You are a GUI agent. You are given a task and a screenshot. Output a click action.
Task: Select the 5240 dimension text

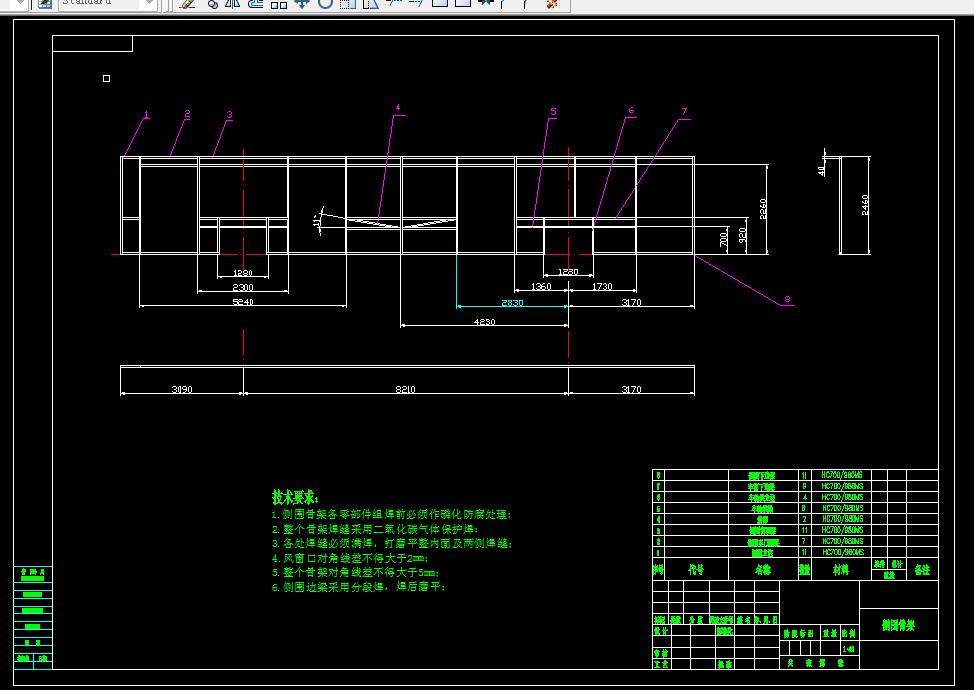point(243,302)
